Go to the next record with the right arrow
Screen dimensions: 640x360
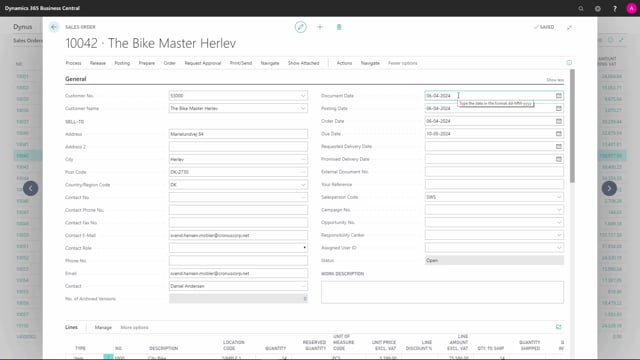pyautogui.click(x=609, y=188)
